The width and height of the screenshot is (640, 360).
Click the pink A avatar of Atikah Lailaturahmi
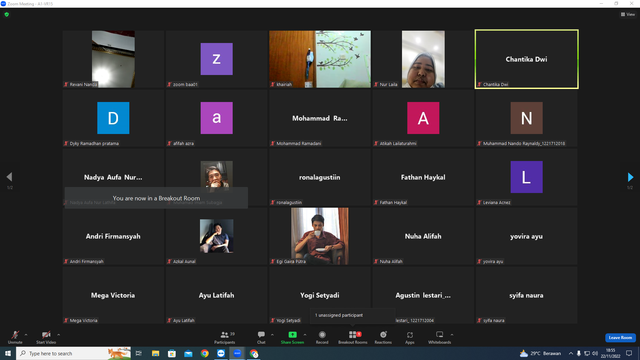click(423, 118)
